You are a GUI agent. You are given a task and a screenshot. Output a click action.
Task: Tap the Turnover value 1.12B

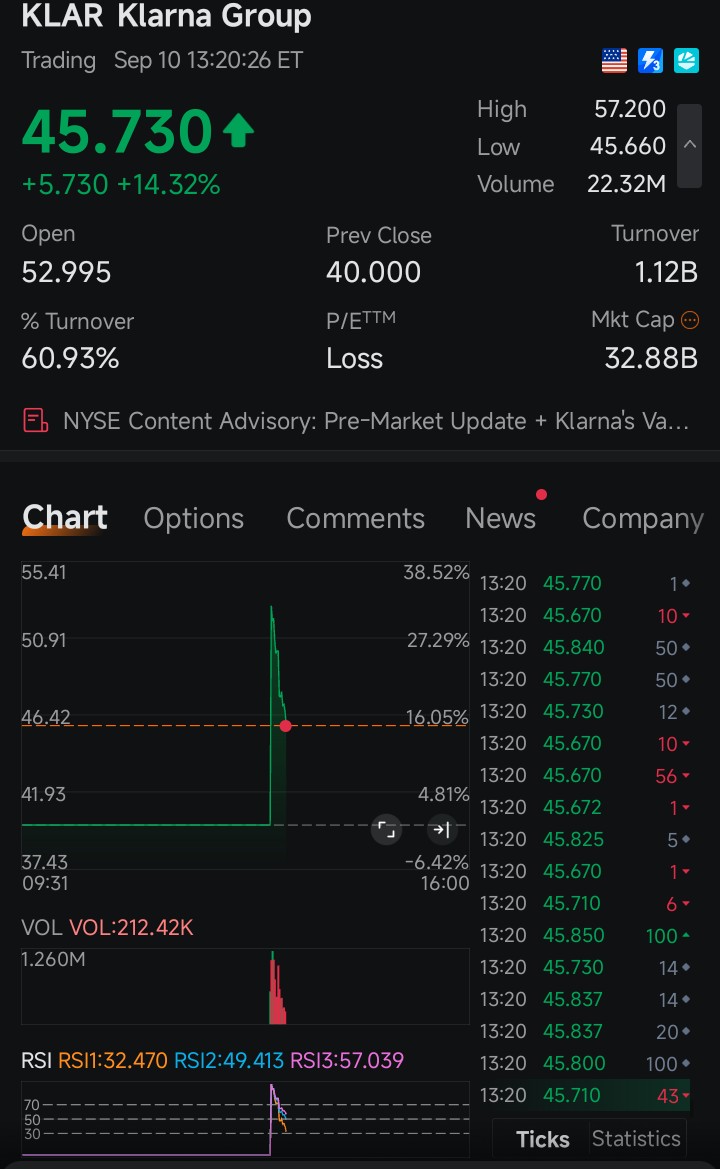point(666,272)
